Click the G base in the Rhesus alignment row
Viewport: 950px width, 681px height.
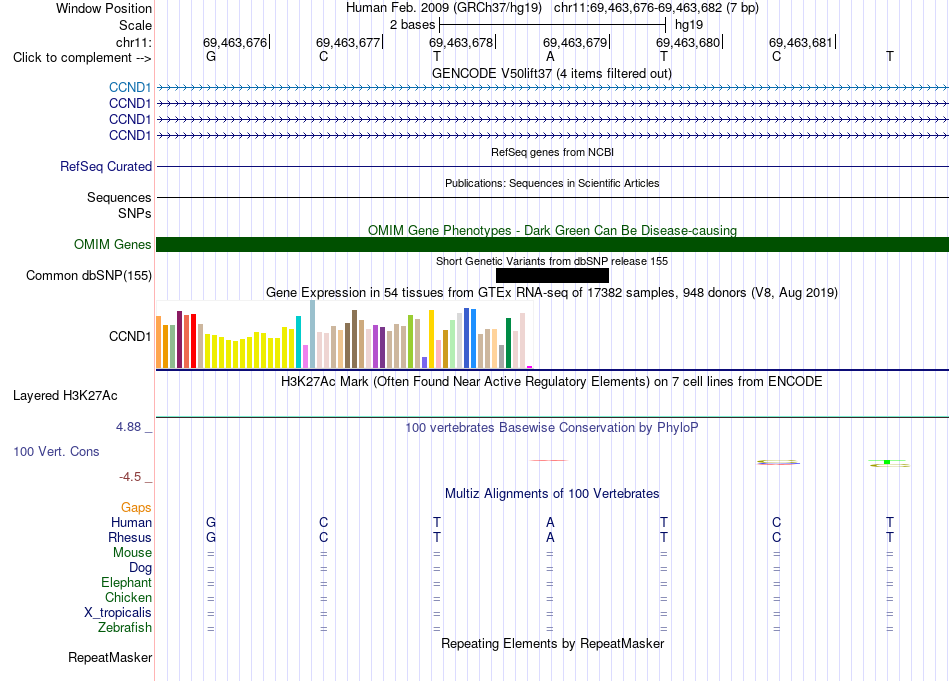(211, 537)
